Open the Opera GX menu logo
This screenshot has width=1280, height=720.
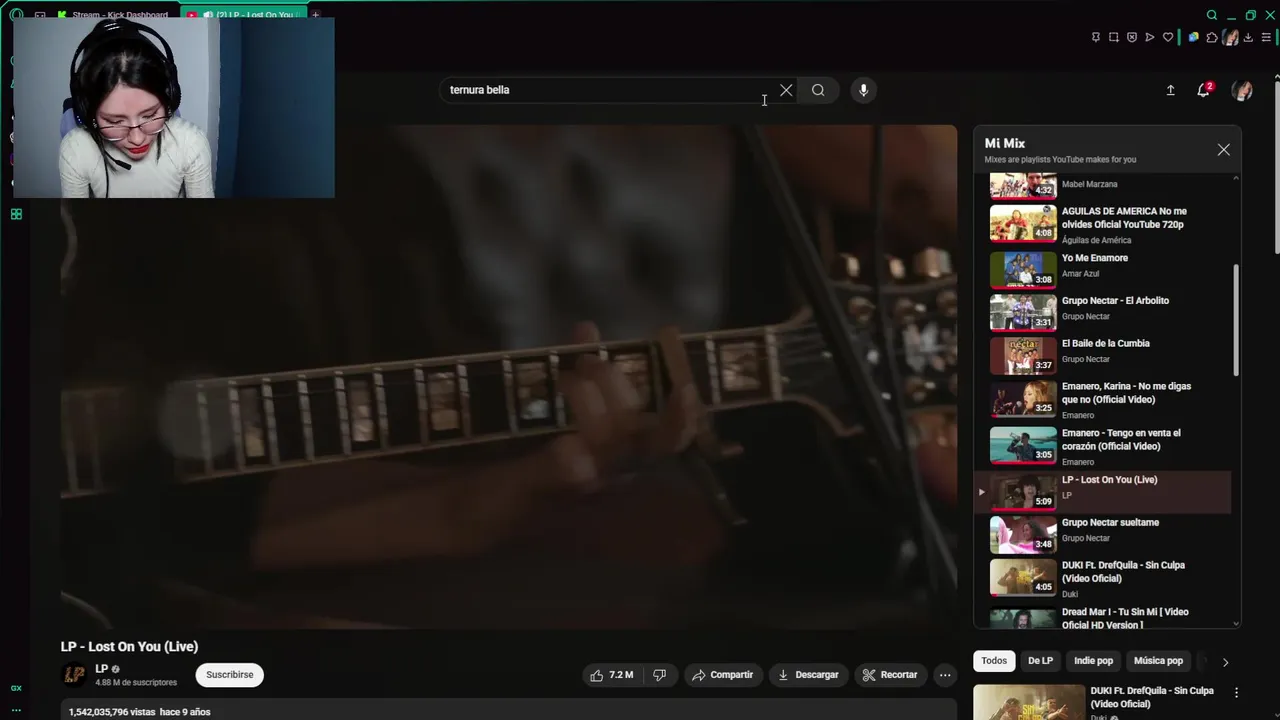point(16,15)
